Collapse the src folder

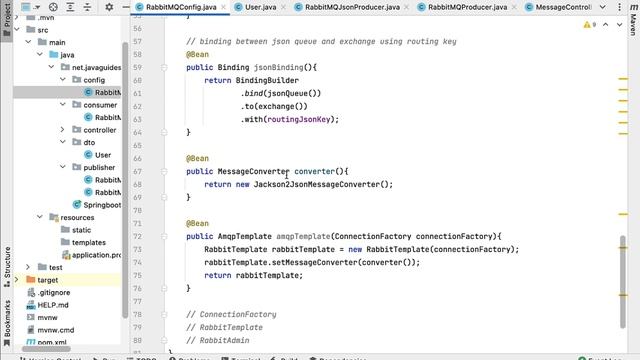coord(17,29)
